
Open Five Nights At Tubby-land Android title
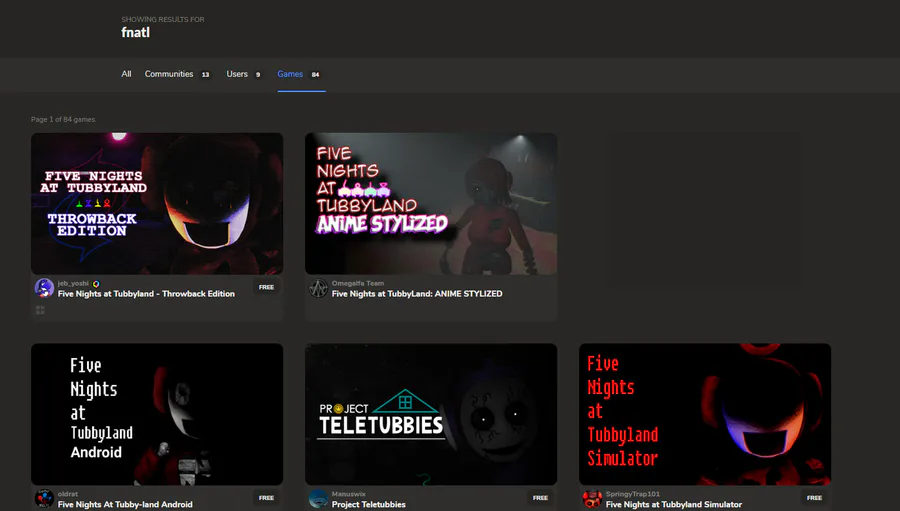[x=125, y=504]
